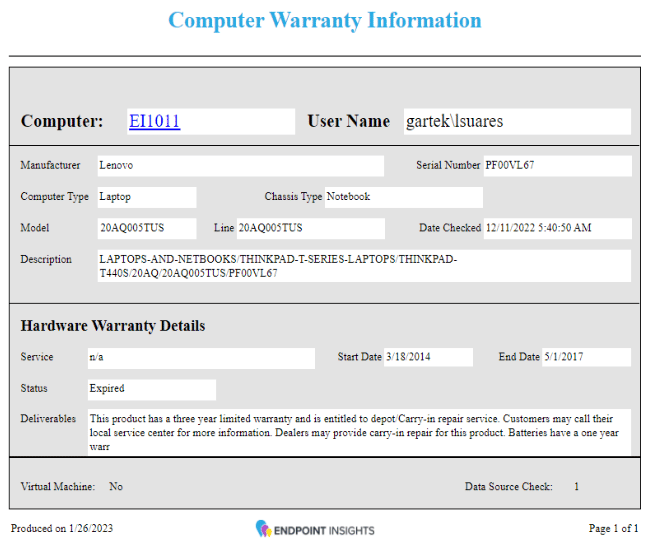657x555 pixels.
Task: Click the Computer Warranty Information title
Action: pyautogui.click(x=325, y=20)
